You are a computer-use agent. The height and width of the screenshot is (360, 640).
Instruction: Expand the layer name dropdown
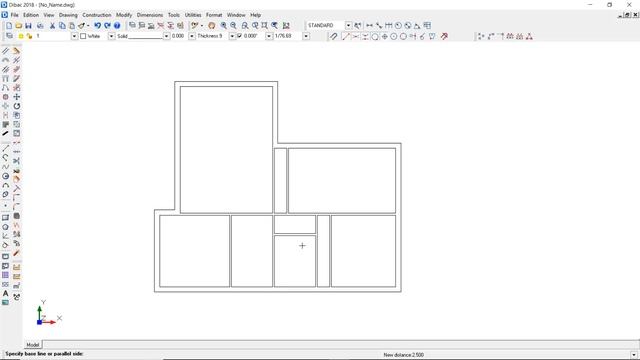point(74,36)
